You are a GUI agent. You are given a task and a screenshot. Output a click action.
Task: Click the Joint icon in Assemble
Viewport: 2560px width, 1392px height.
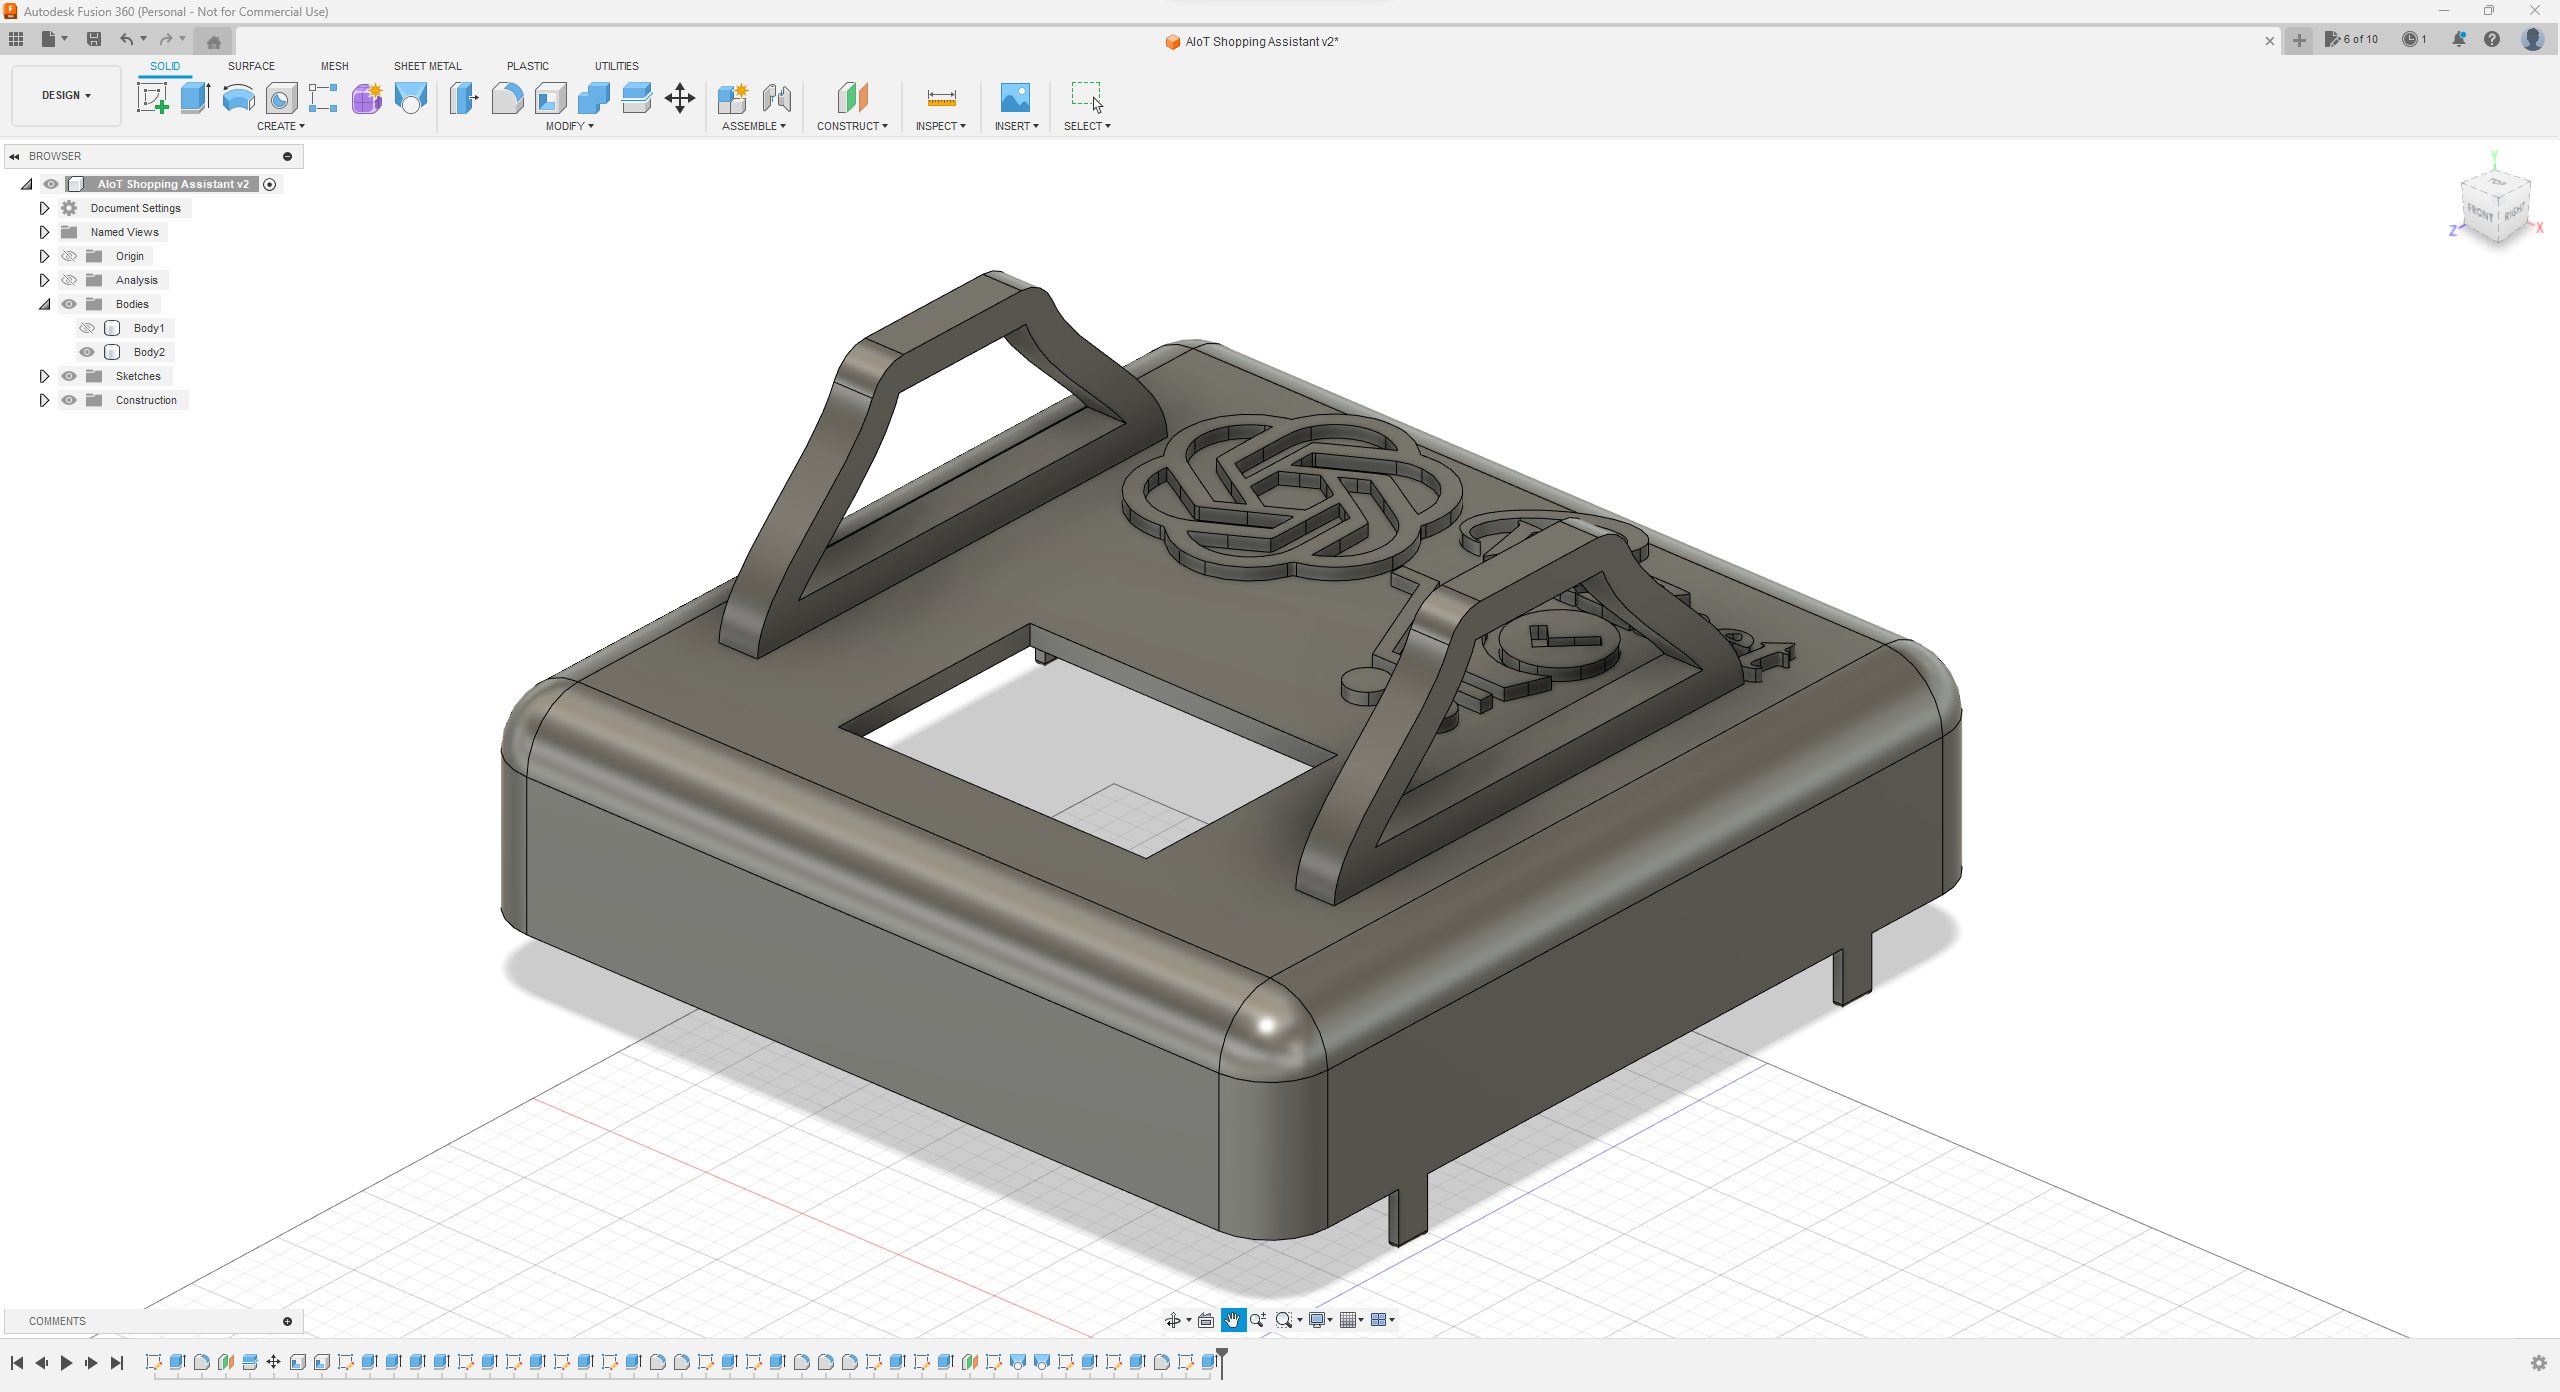pos(777,98)
